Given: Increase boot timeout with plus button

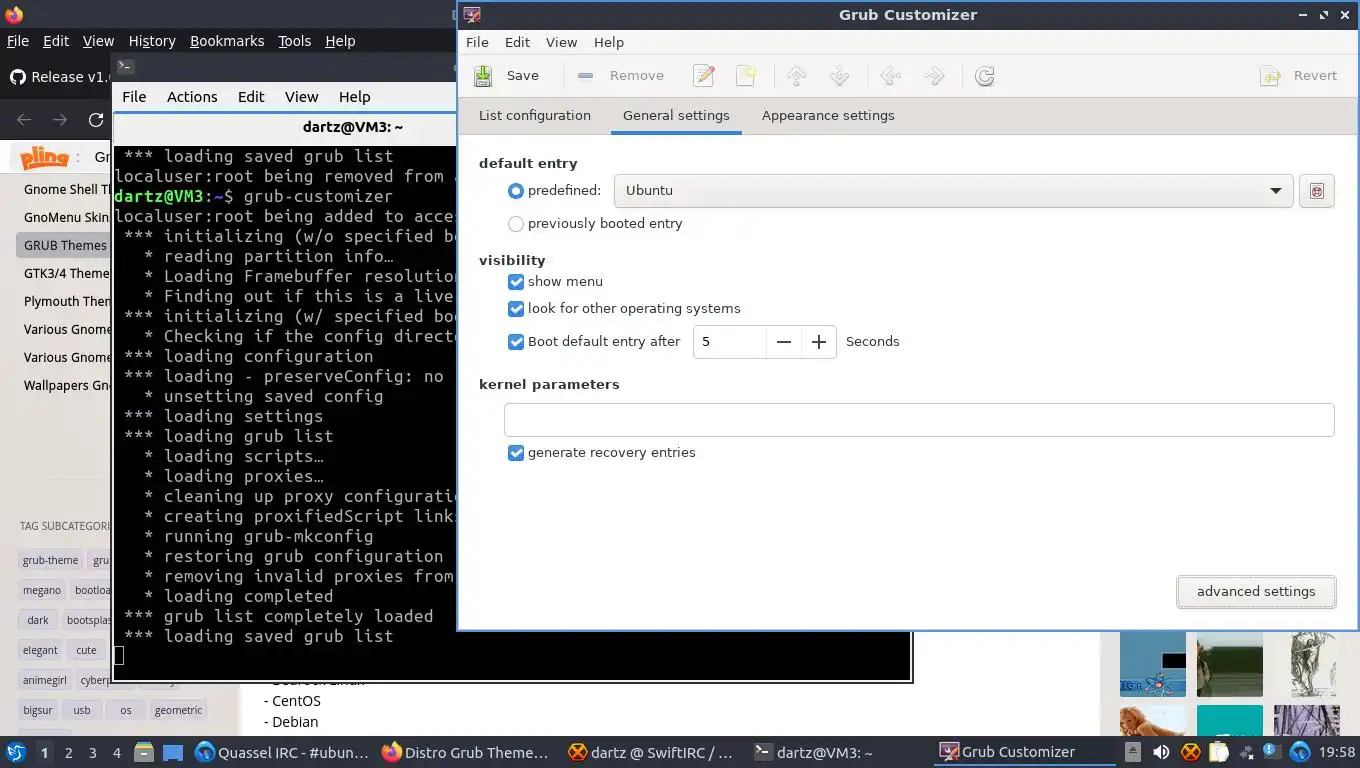Looking at the screenshot, I should tap(819, 342).
